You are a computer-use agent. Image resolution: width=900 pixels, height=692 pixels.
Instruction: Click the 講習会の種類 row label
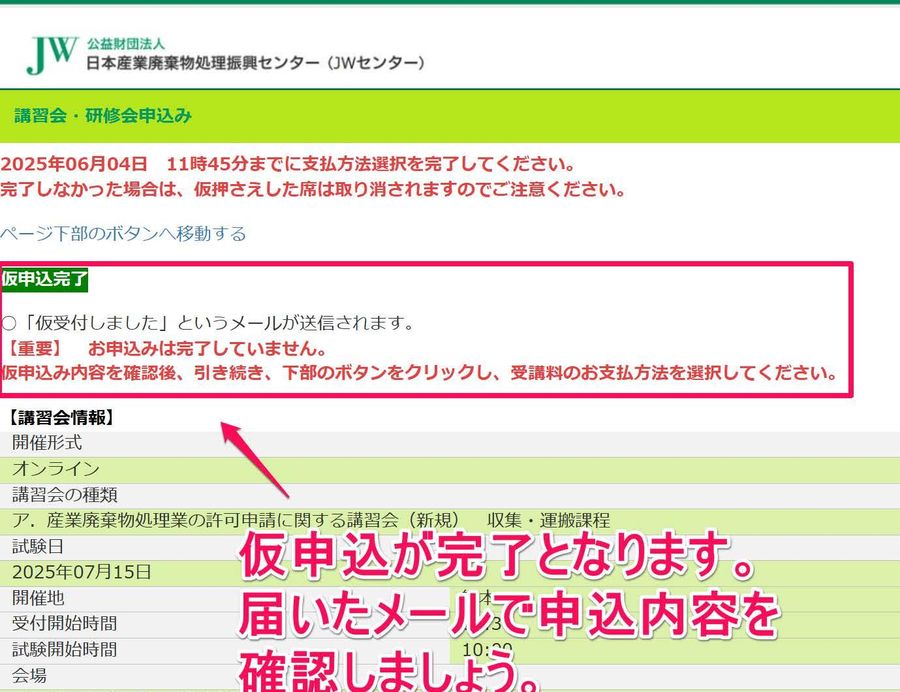(x=65, y=495)
